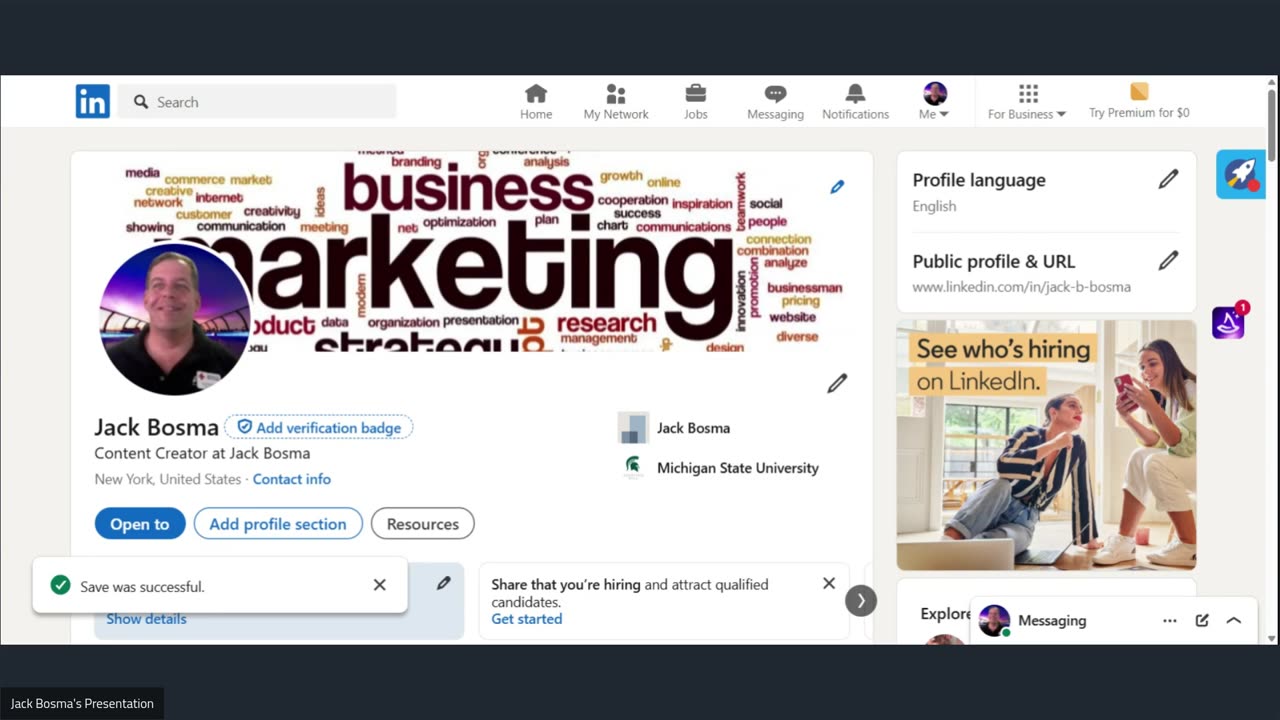Open My Network in the top nav
The height and width of the screenshot is (720, 1280).
point(616,102)
